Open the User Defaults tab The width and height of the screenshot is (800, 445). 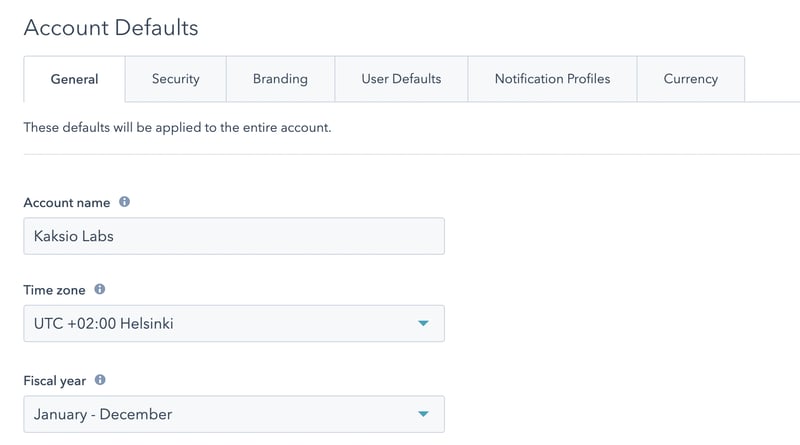401,79
